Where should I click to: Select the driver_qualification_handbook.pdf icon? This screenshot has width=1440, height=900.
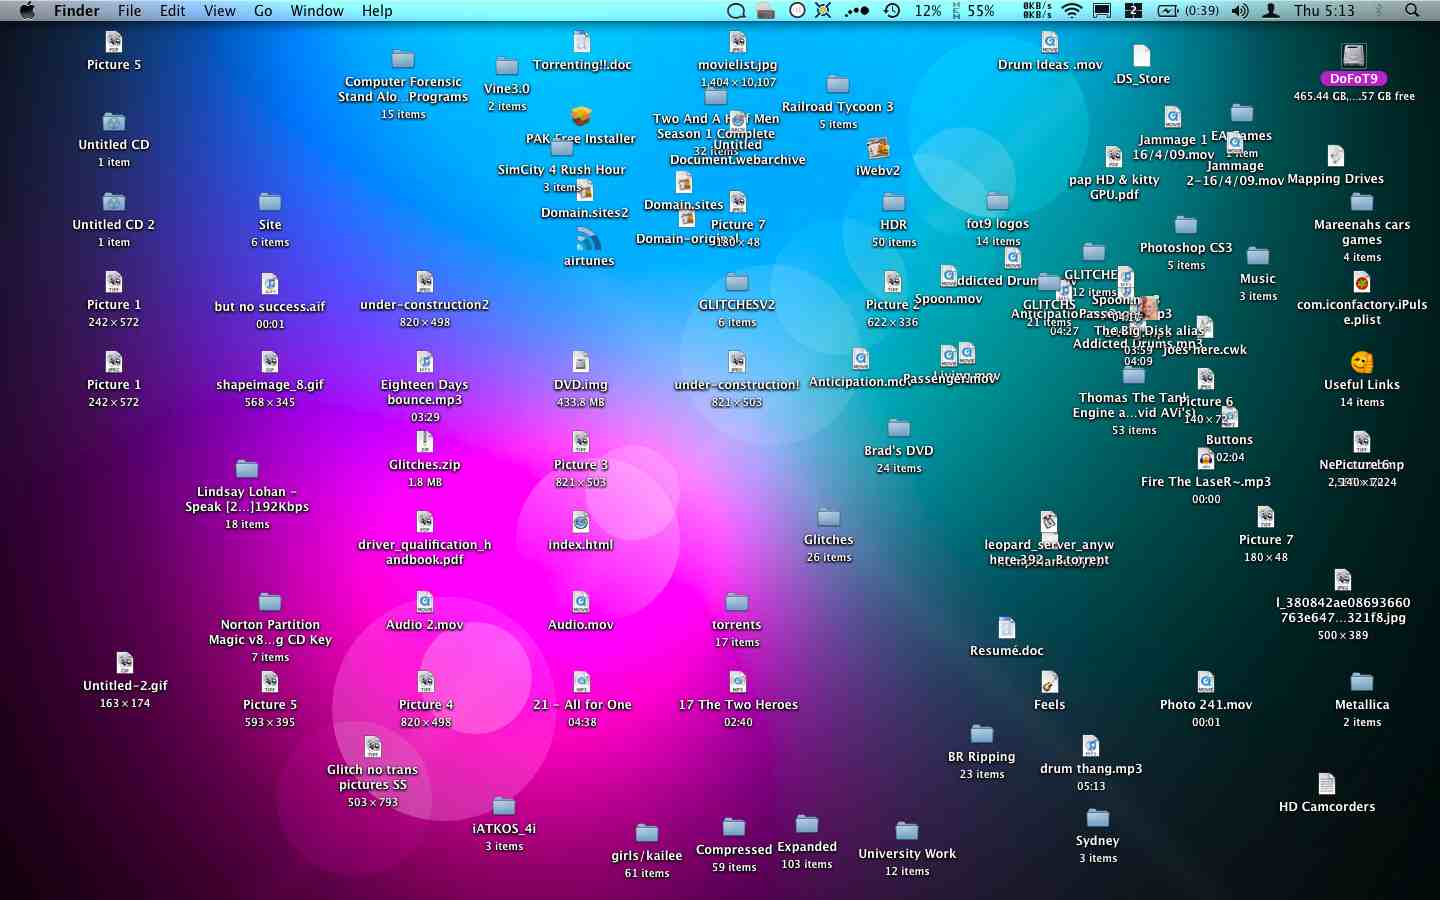(425, 522)
